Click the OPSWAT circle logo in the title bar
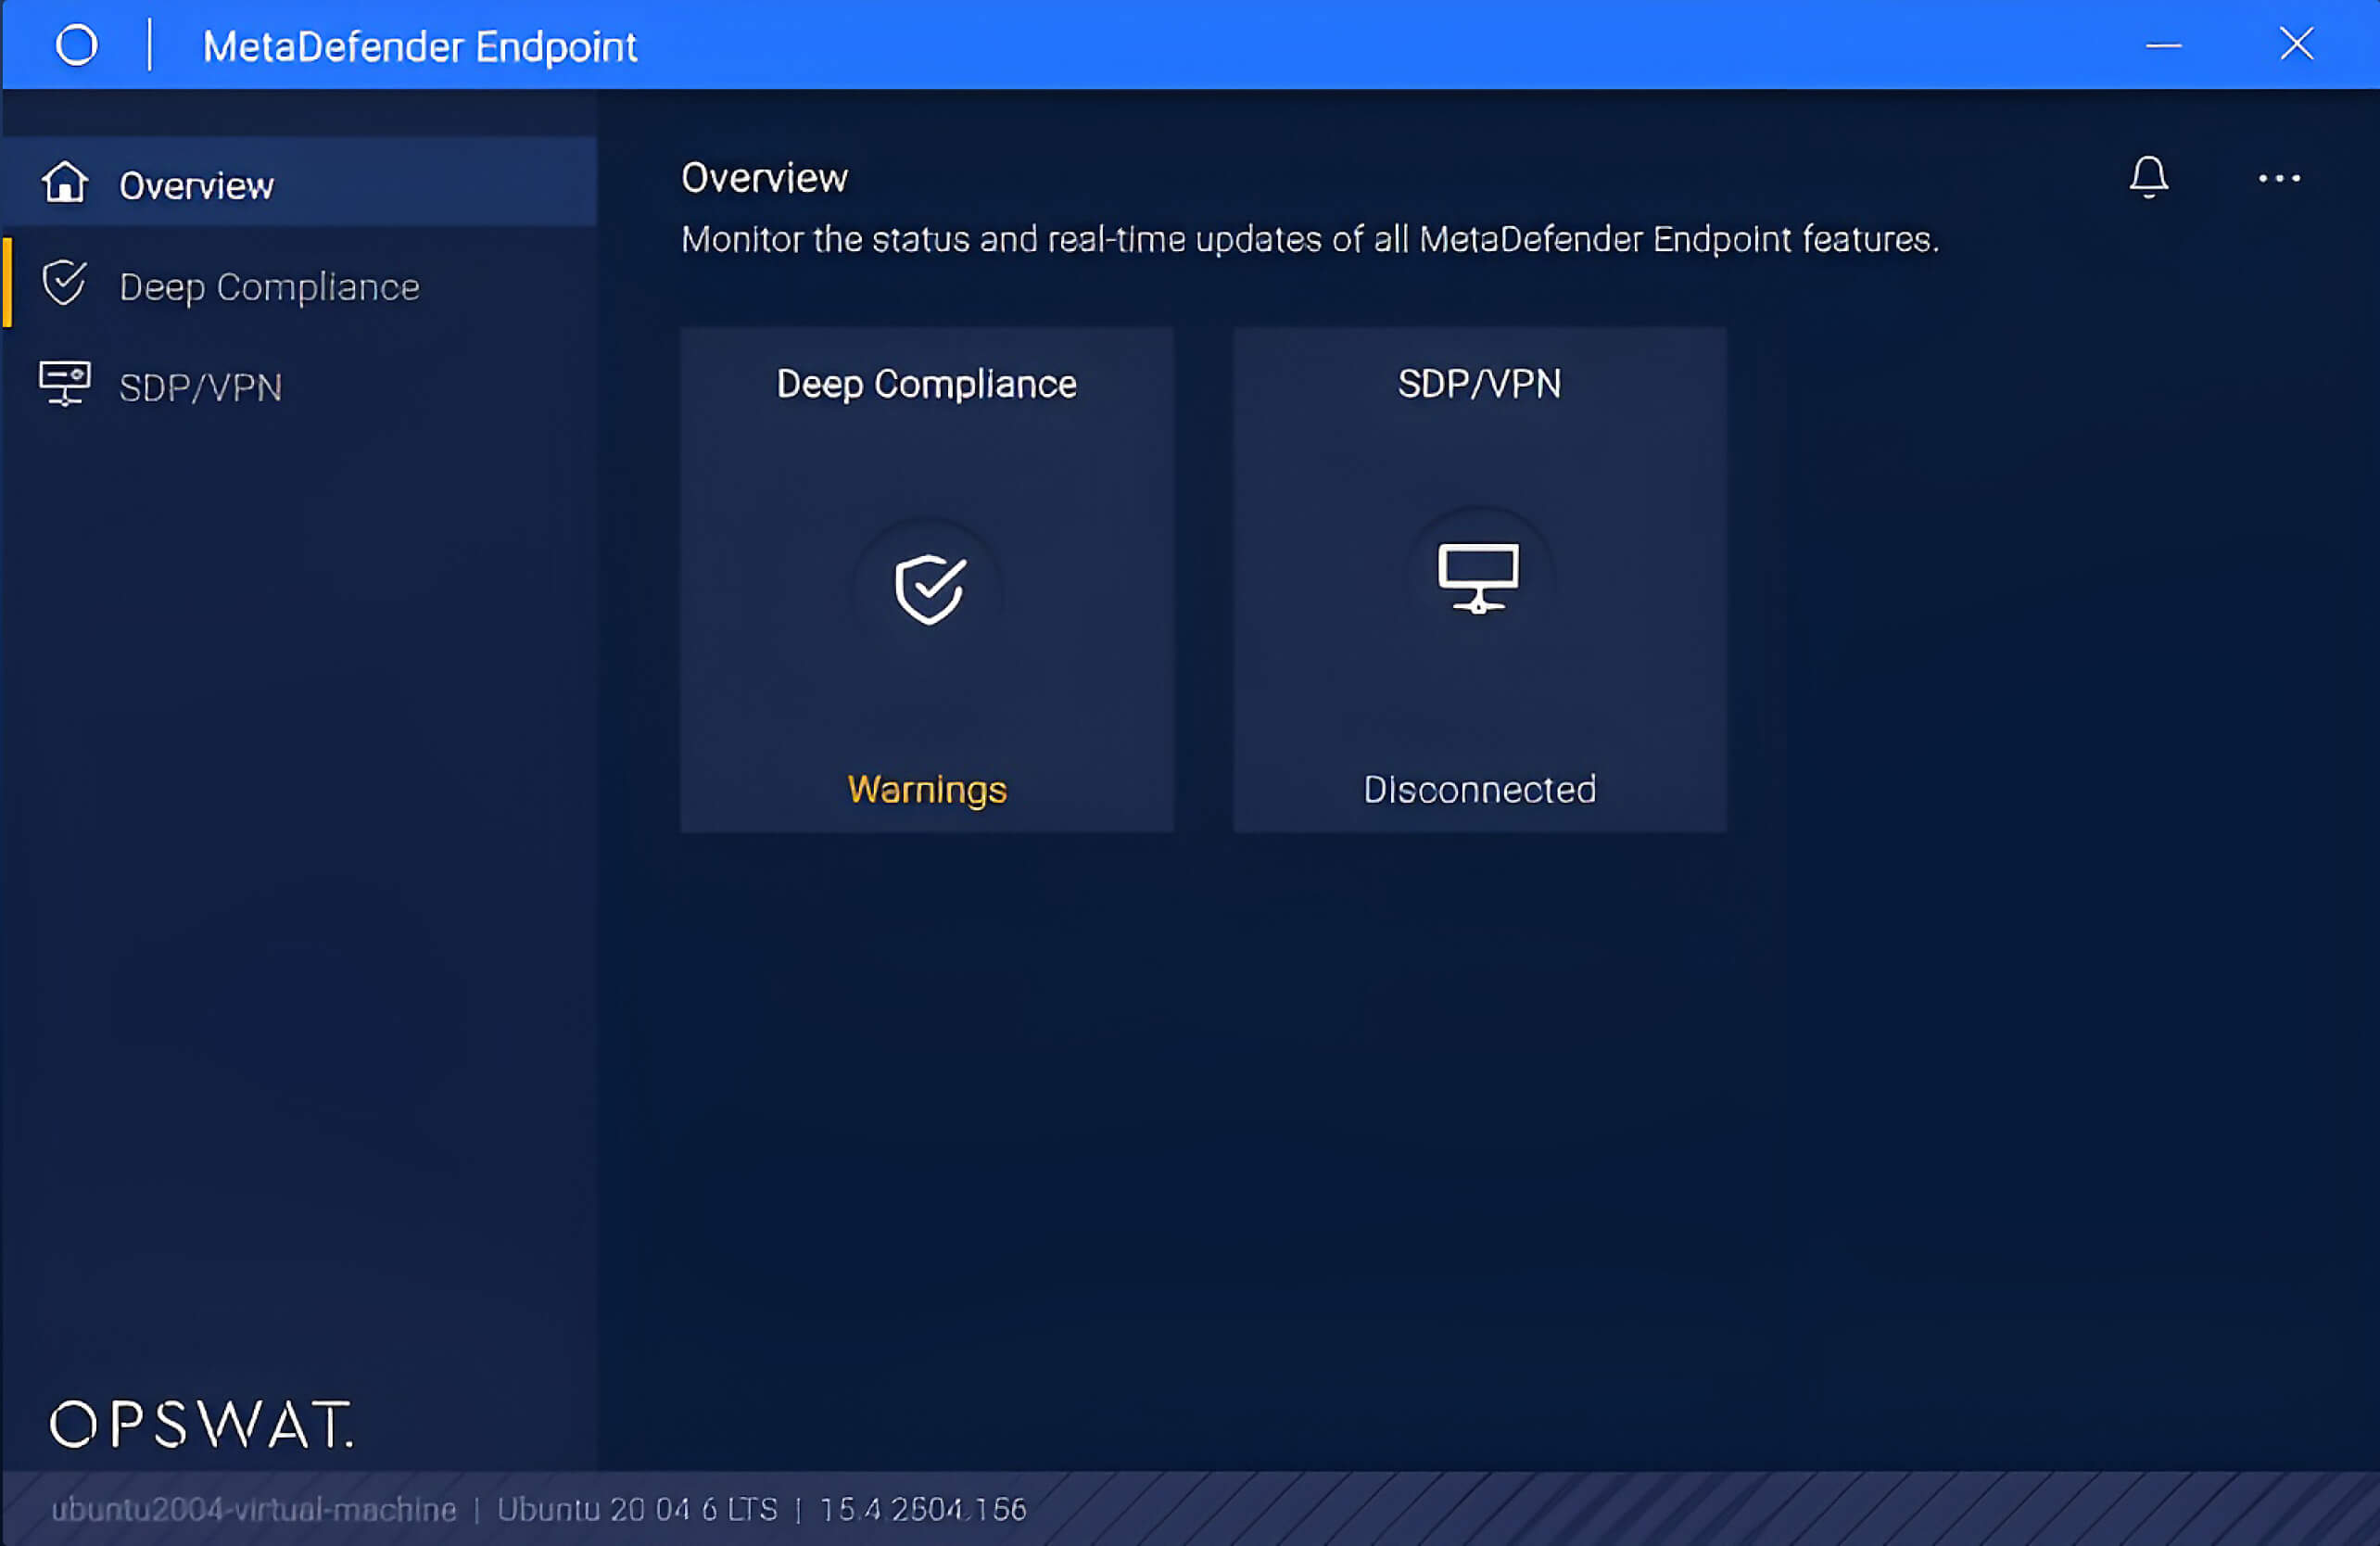Screen dimensions: 2380x1546 [x=77, y=44]
